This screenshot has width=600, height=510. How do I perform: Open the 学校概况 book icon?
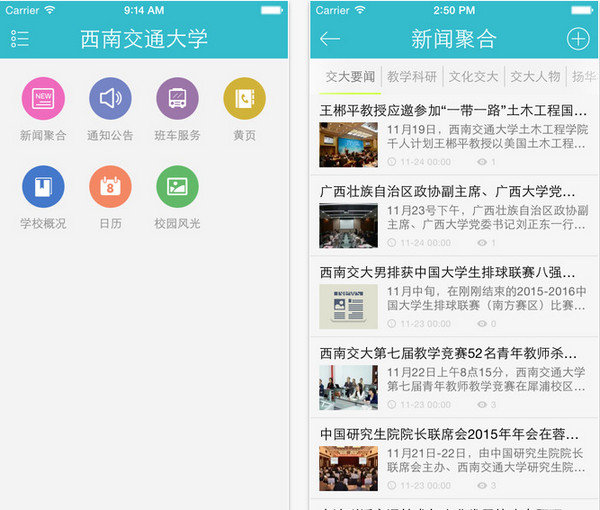tap(43, 187)
